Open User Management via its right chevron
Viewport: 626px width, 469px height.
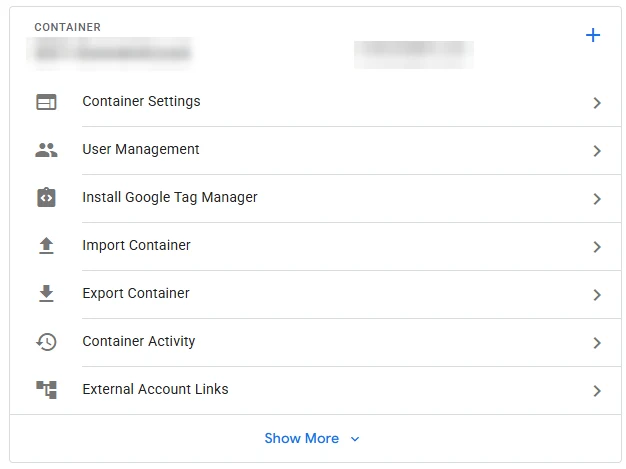pos(597,151)
